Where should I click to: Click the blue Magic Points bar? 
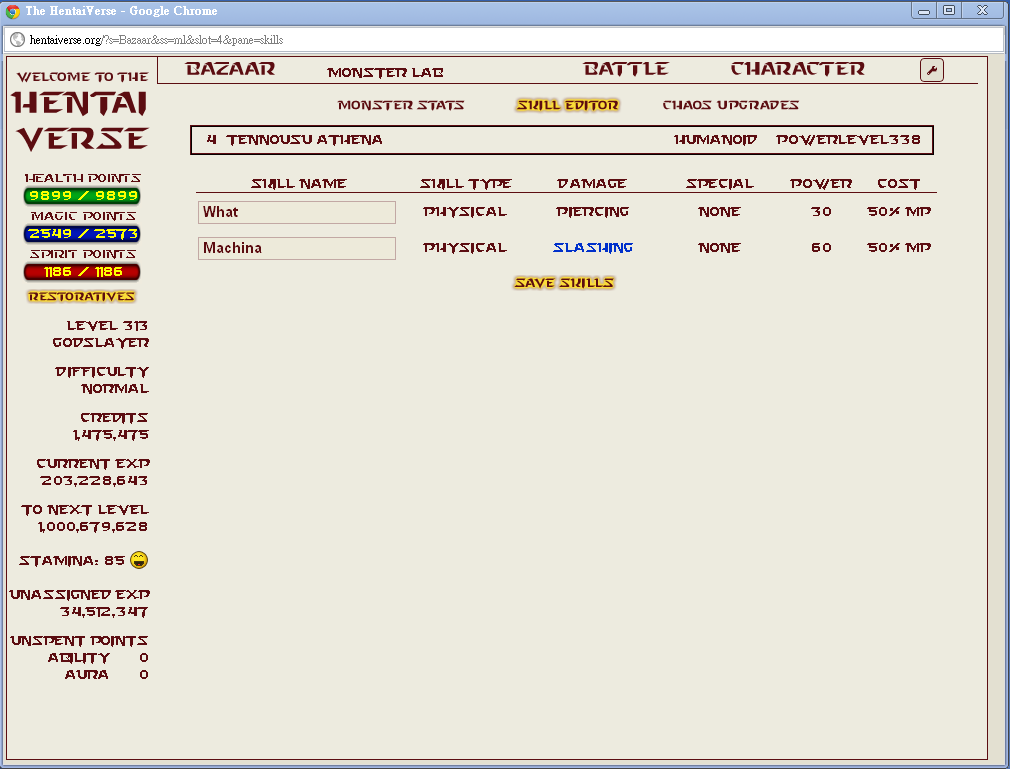[83, 234]
